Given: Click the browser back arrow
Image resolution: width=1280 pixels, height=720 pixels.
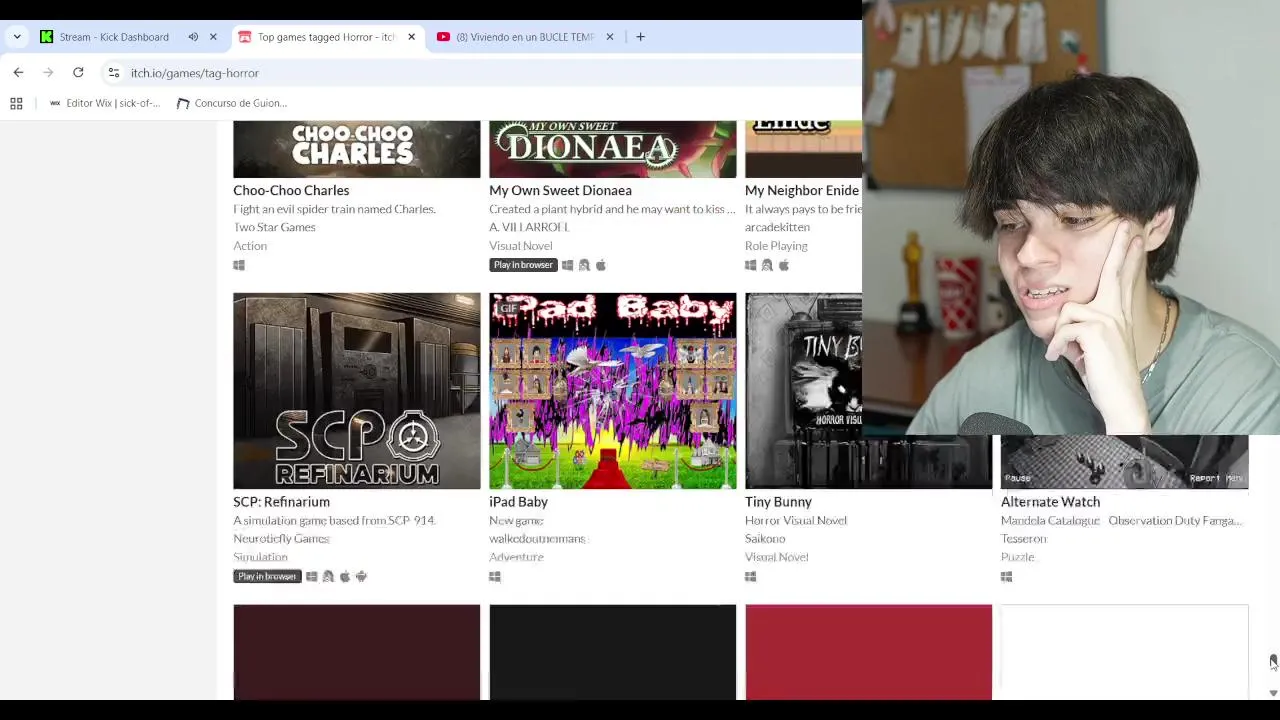Looking at the screenshot, I should click(x=18, y=72).
